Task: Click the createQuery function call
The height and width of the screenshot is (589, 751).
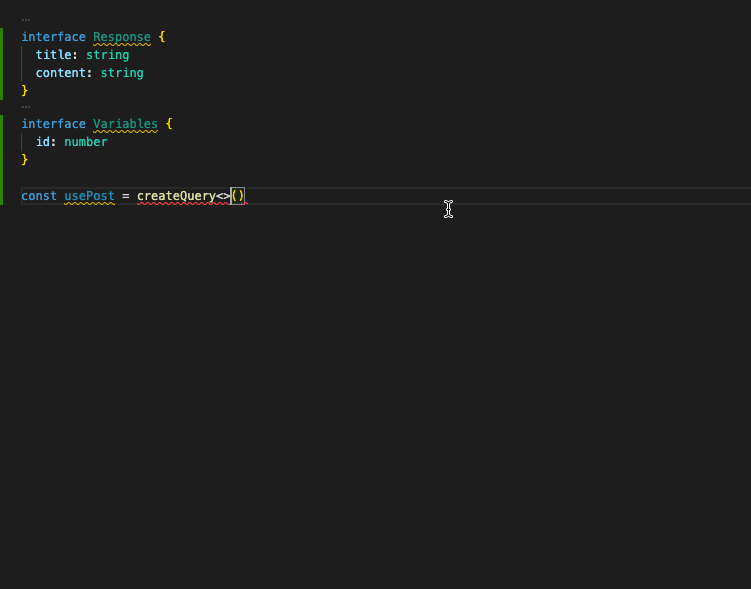Action: pyautogui.click(x=176, y=196)
